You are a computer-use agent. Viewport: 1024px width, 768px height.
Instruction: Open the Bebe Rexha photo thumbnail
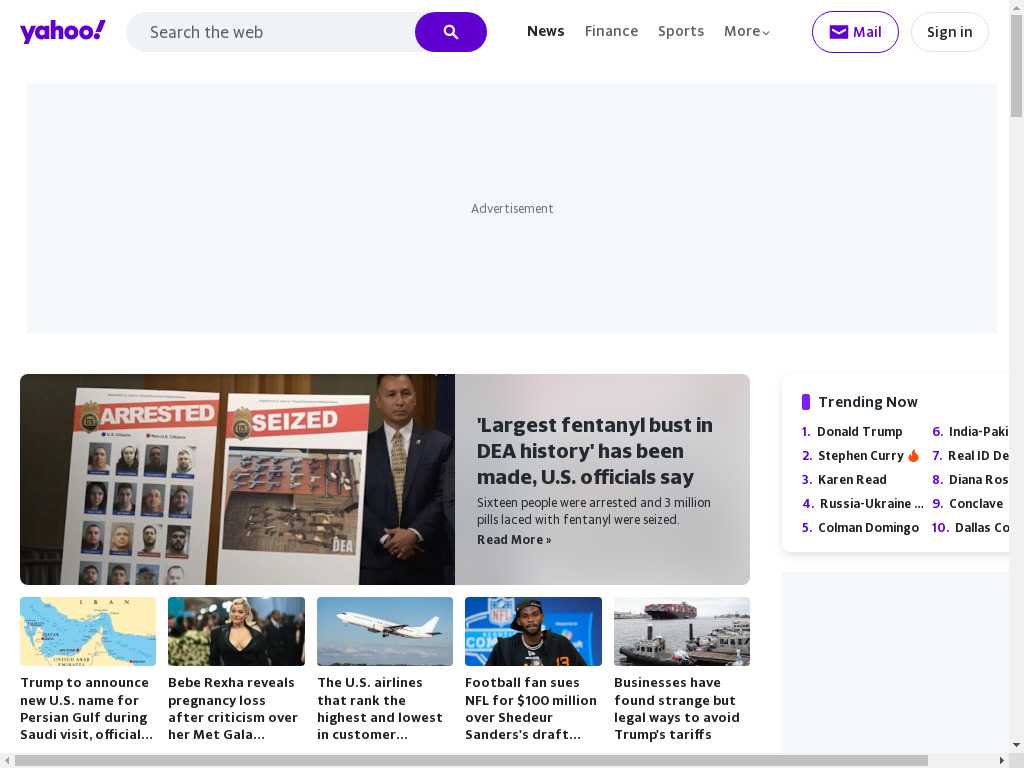(x=236, y=632)
